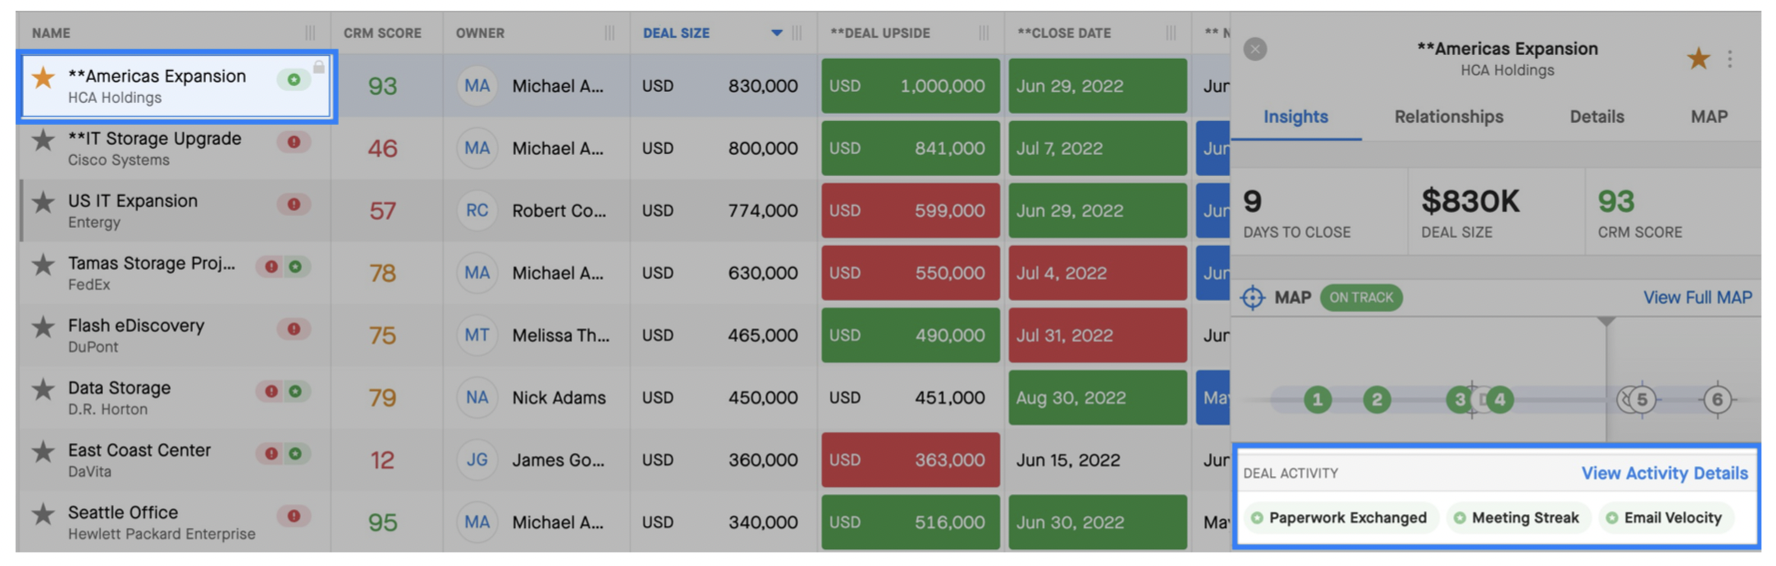
Task: Click the 1,000,000 green Deal Upside cell
Action: 910,86
